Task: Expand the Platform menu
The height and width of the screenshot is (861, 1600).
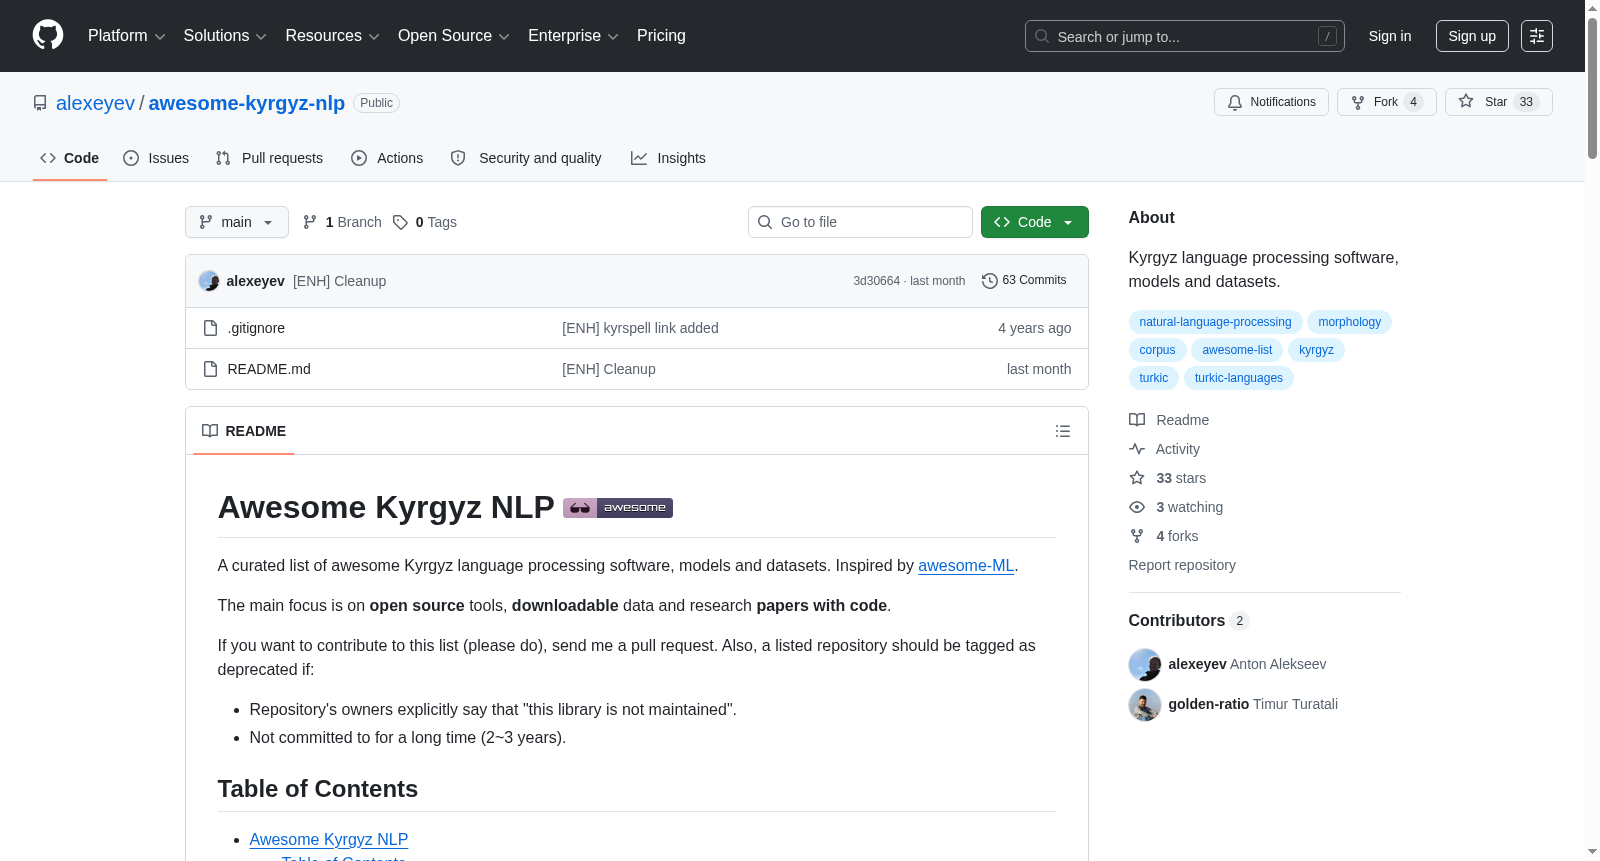Action: coord(127,36)
